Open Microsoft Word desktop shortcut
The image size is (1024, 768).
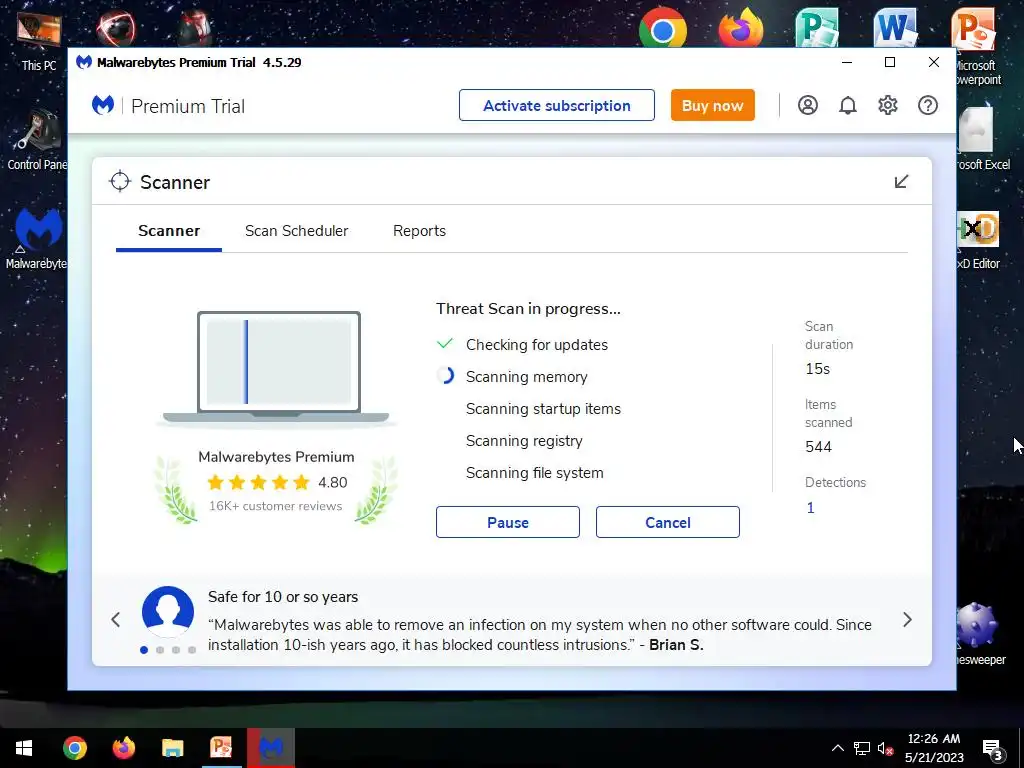point(895,29)
